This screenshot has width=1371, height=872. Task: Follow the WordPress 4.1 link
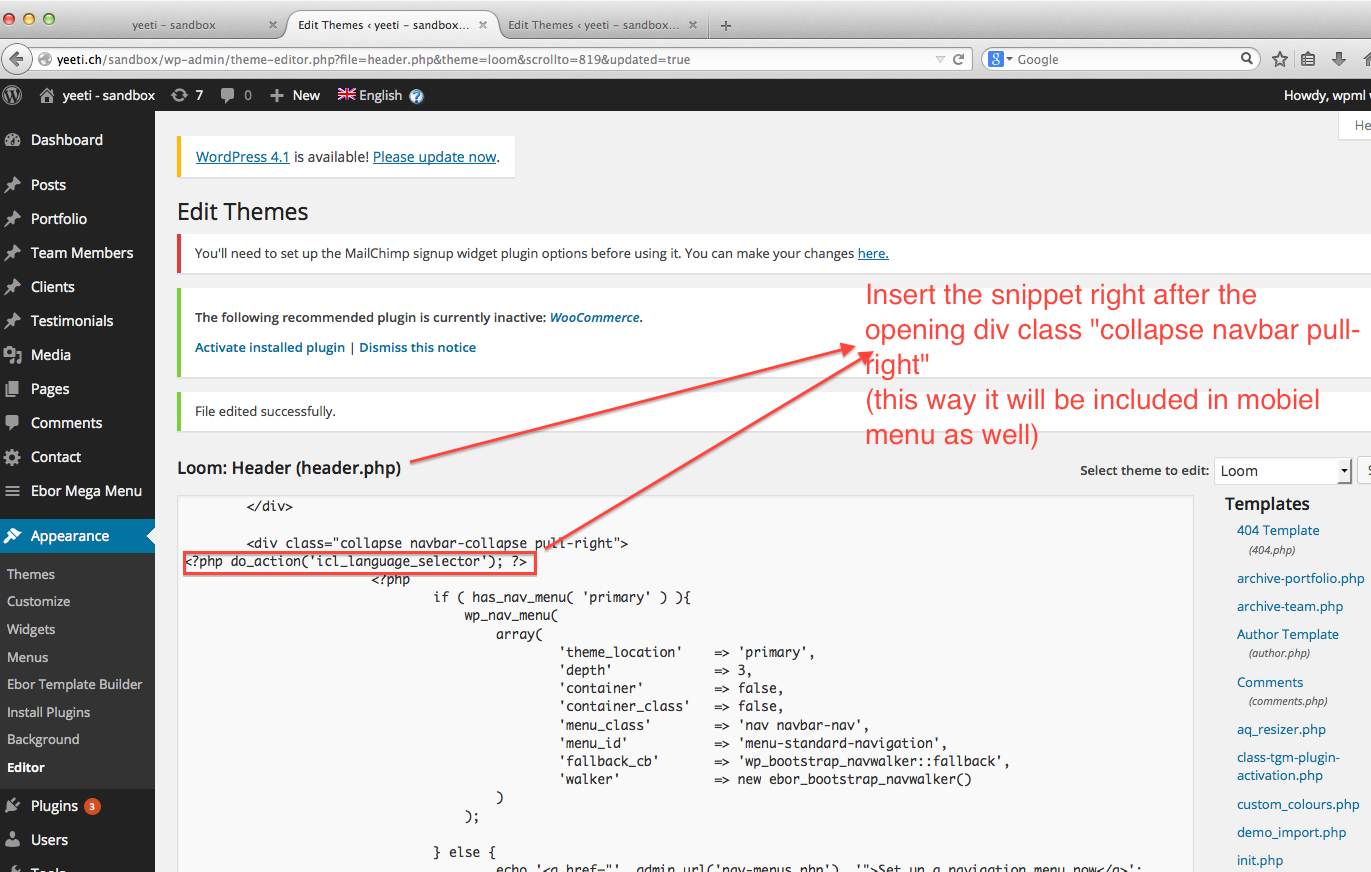(x=242, y=157)
